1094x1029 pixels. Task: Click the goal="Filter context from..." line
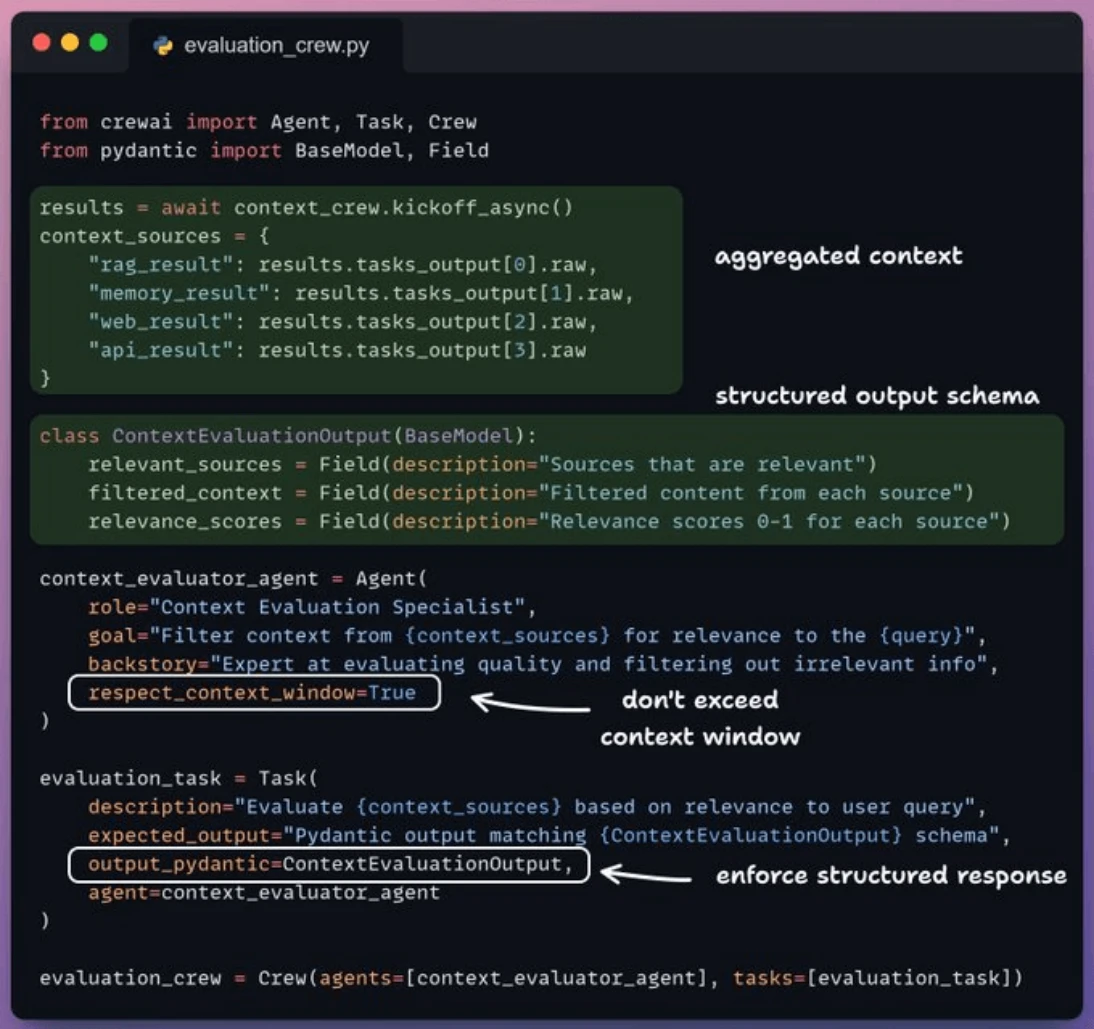537,636
